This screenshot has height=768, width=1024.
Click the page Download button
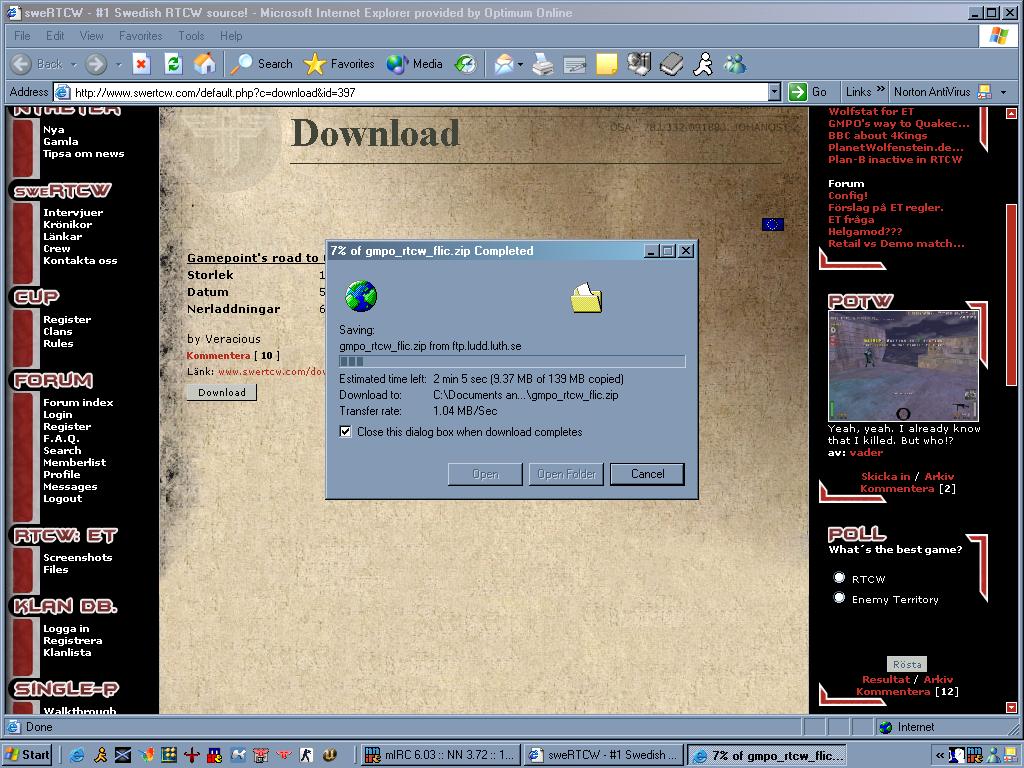pyautogui.click(x=222, y=392)
